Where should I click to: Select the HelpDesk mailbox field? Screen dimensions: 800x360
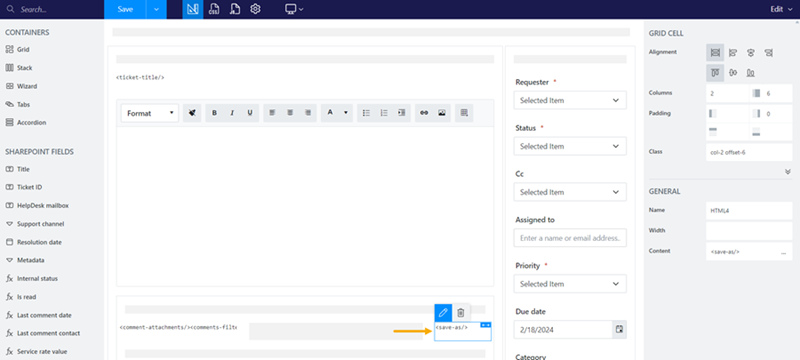[37, 205]
